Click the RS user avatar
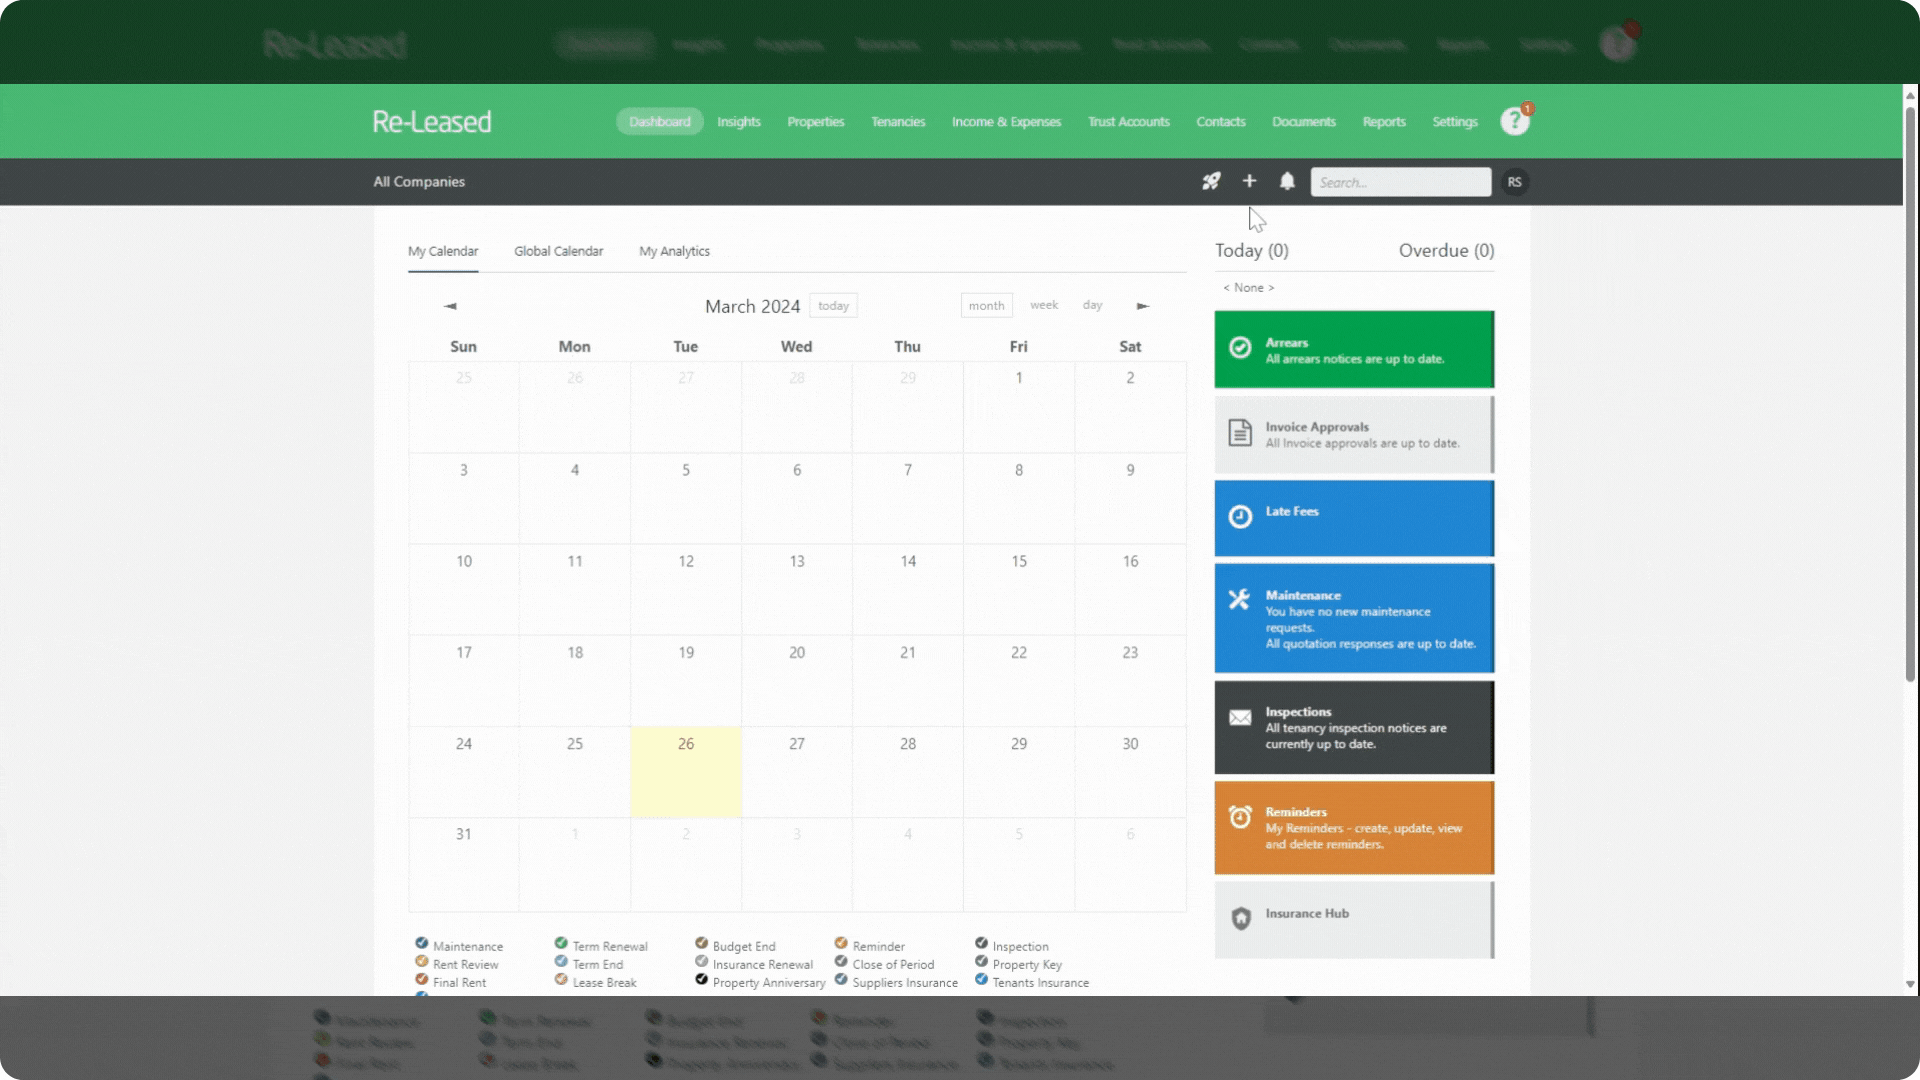 [x=1515, y=182]
